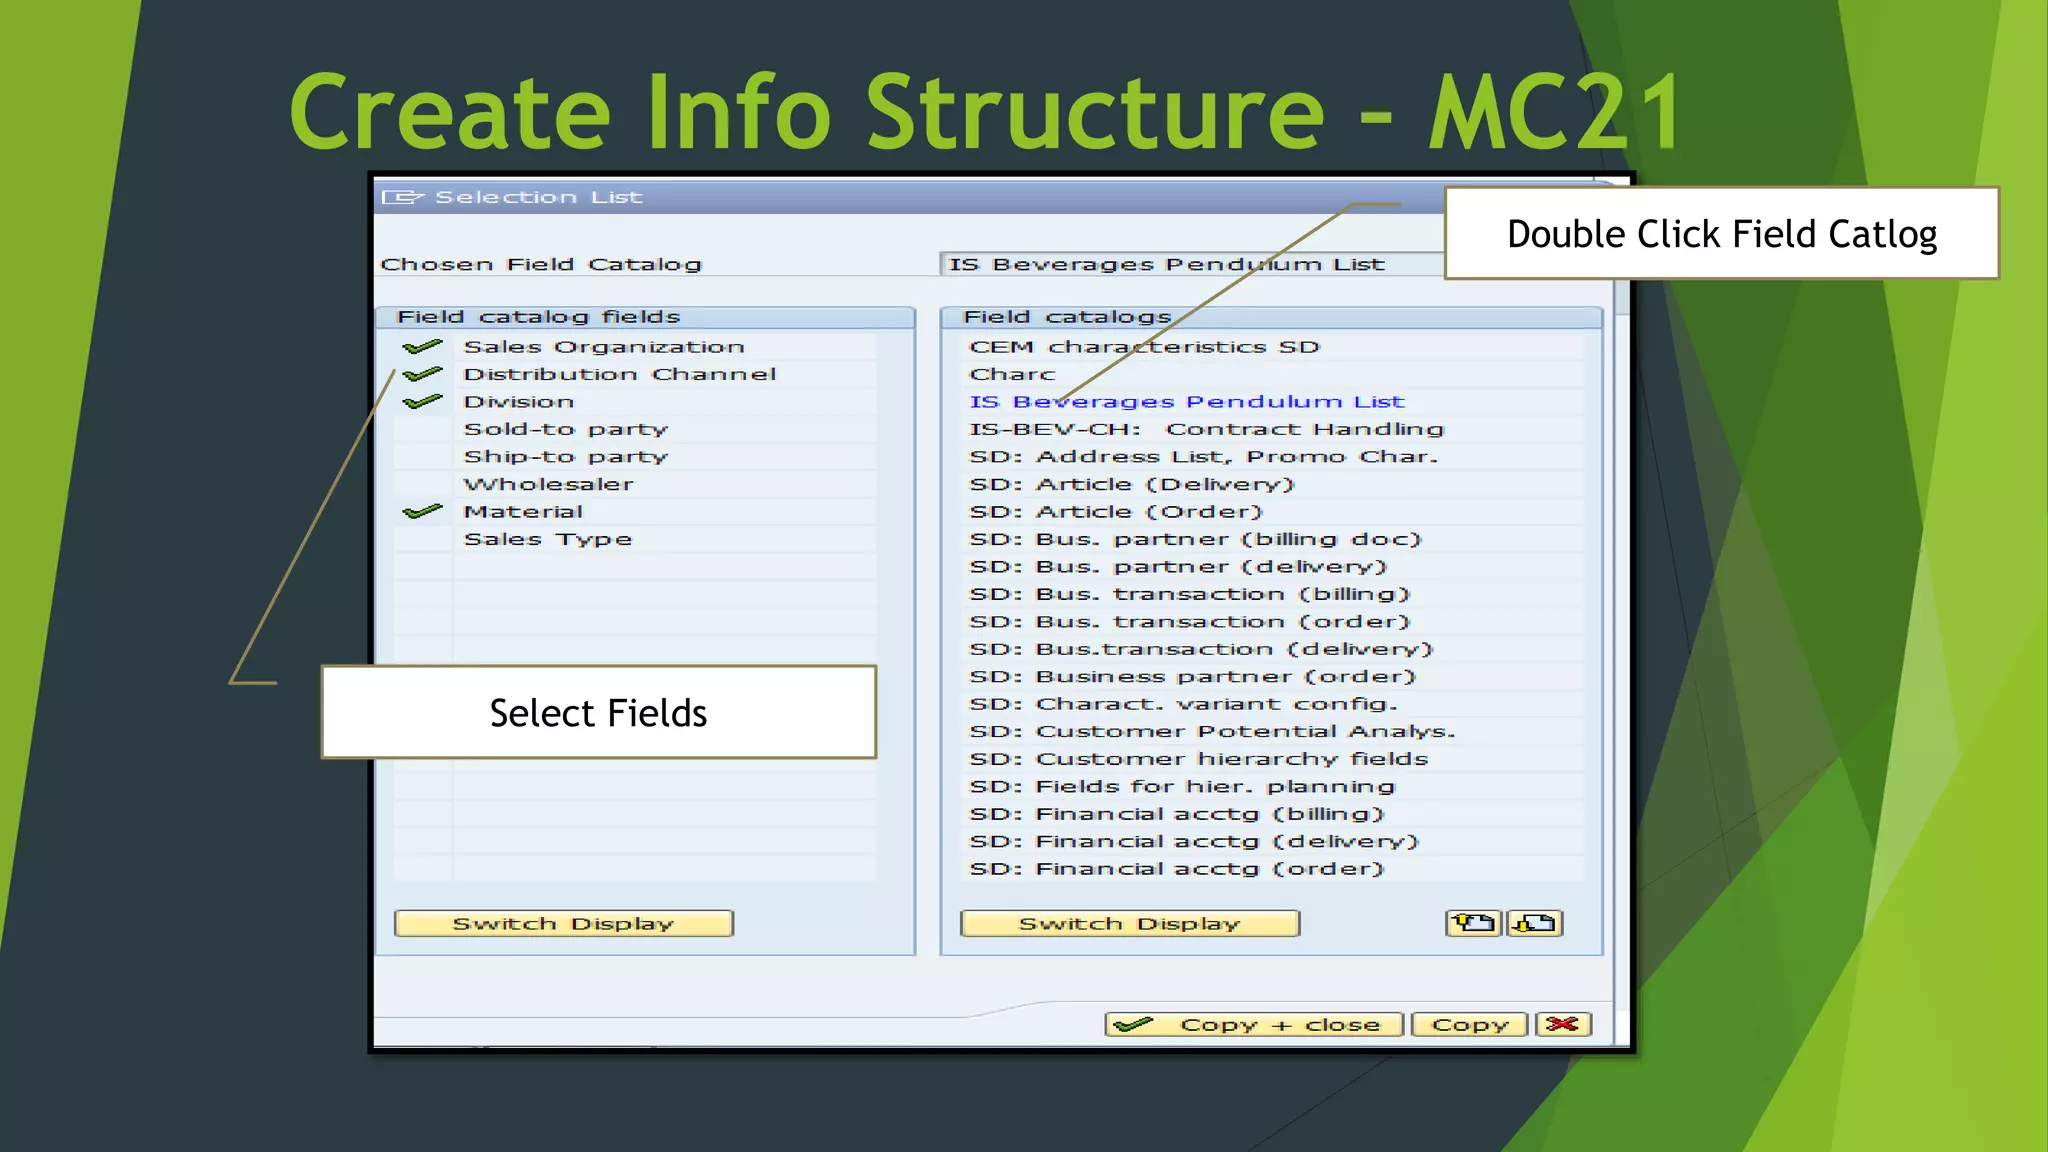Select IS Beverages Pendulum List catalog

1186,402
